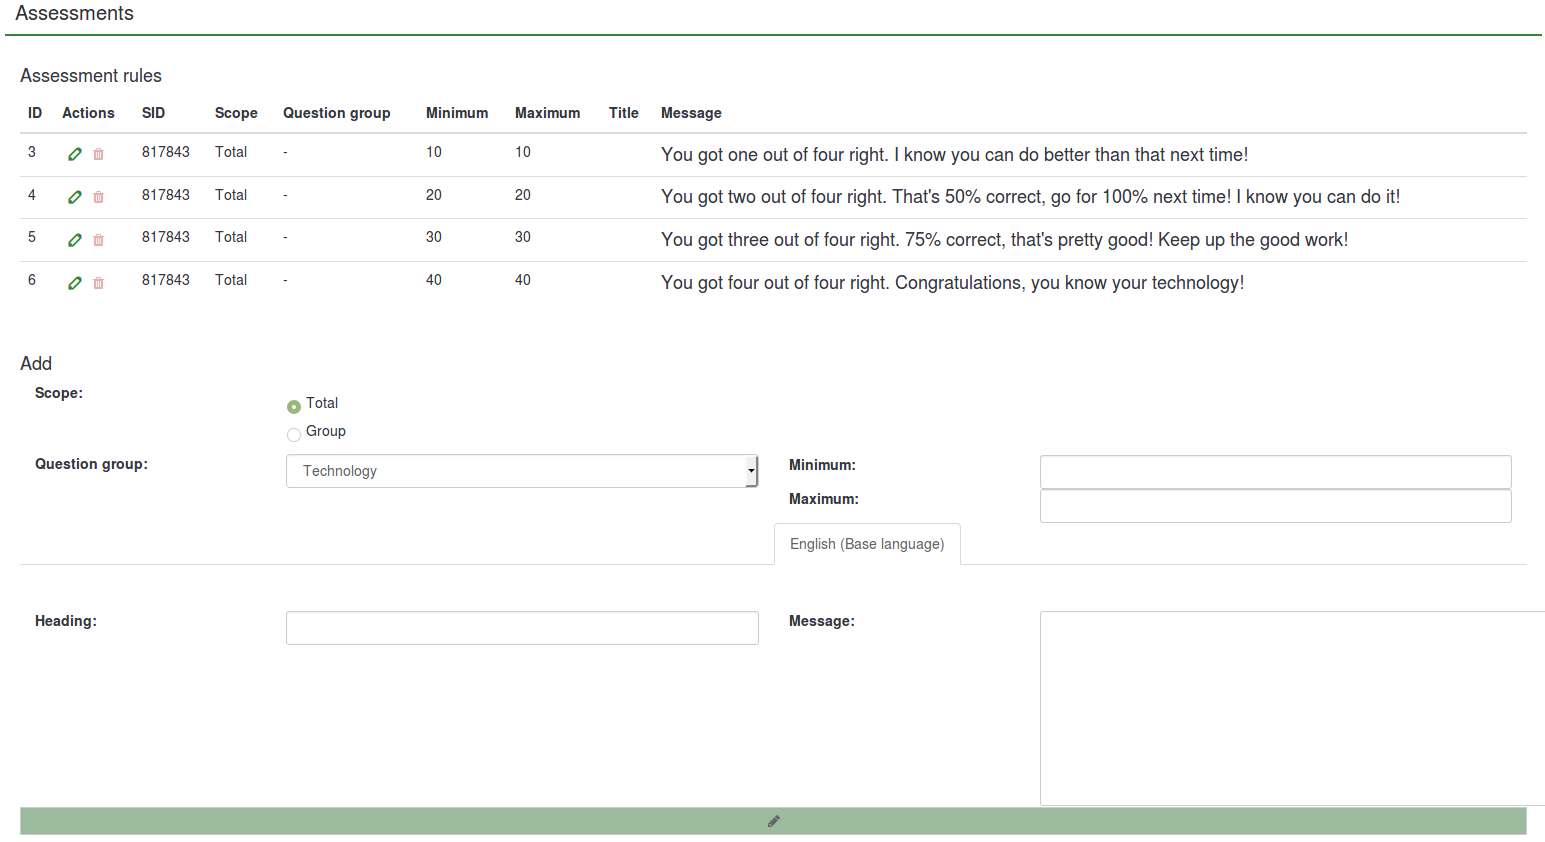Screen dimensions: 1545x842
Task: Click into the Message text area
Action: [1290, 708]
